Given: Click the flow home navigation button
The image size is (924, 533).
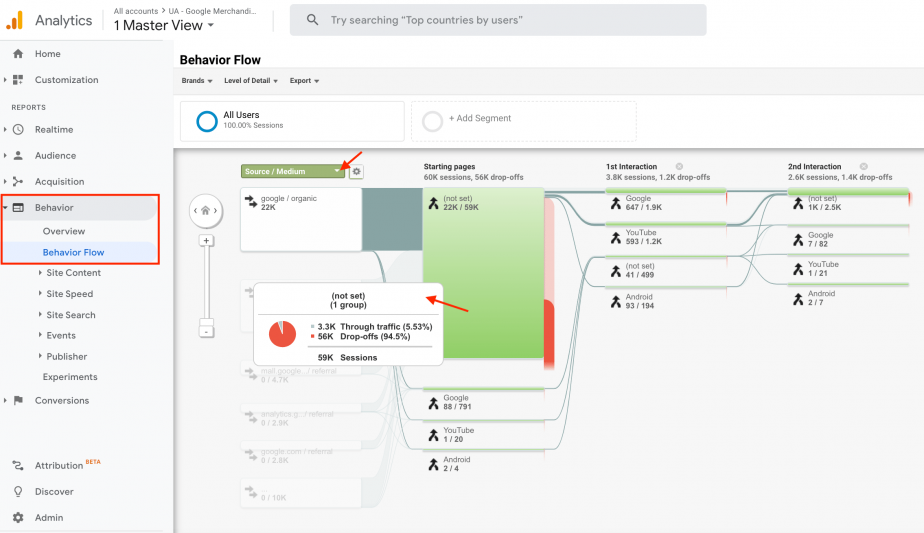Looking at the screenshot, I should tap(206, 210).
